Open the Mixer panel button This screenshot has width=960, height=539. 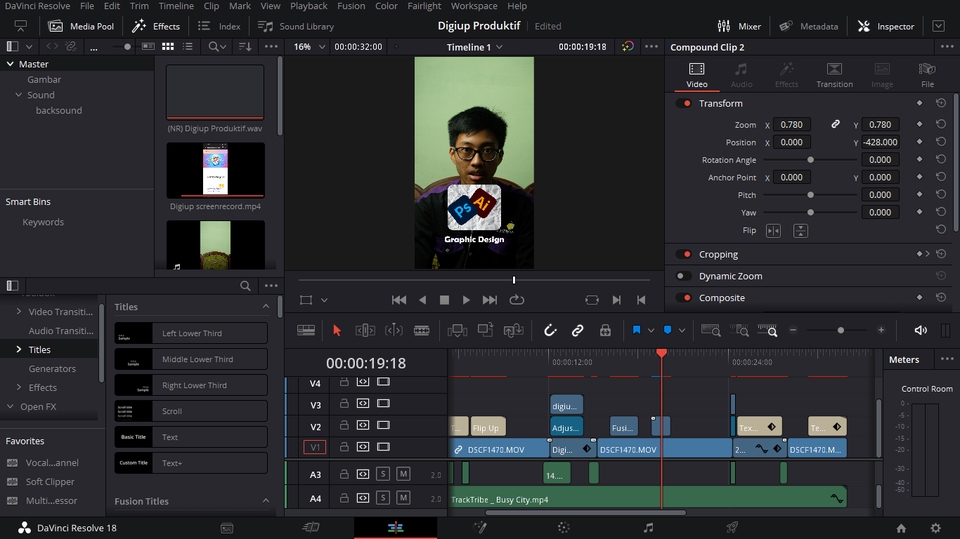(x=739, y=26)
